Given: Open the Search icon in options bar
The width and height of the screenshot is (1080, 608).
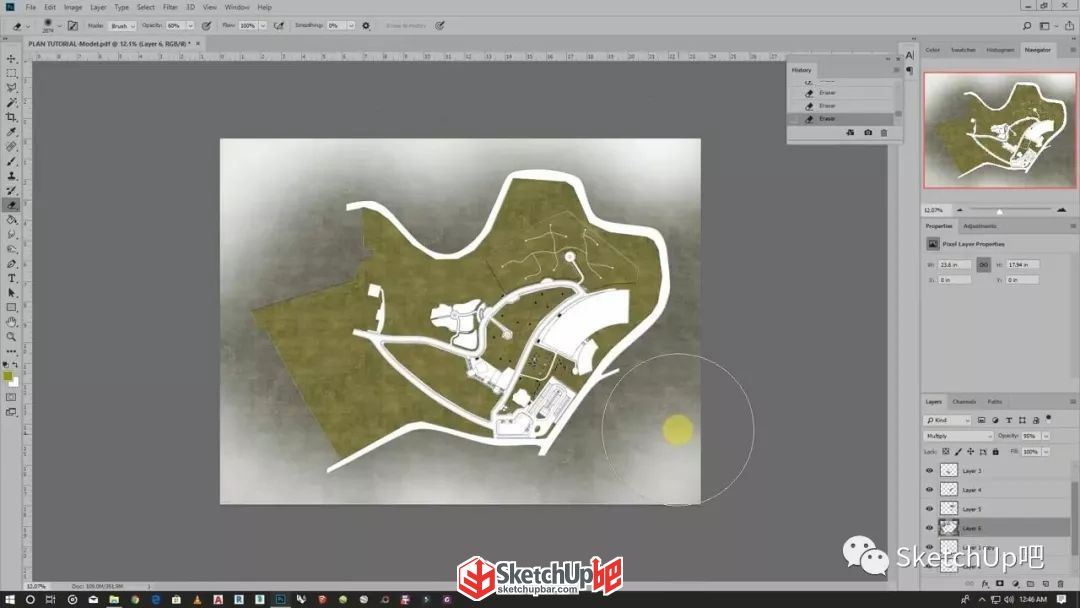Looking at the screenshot, I should point(1027,25).
